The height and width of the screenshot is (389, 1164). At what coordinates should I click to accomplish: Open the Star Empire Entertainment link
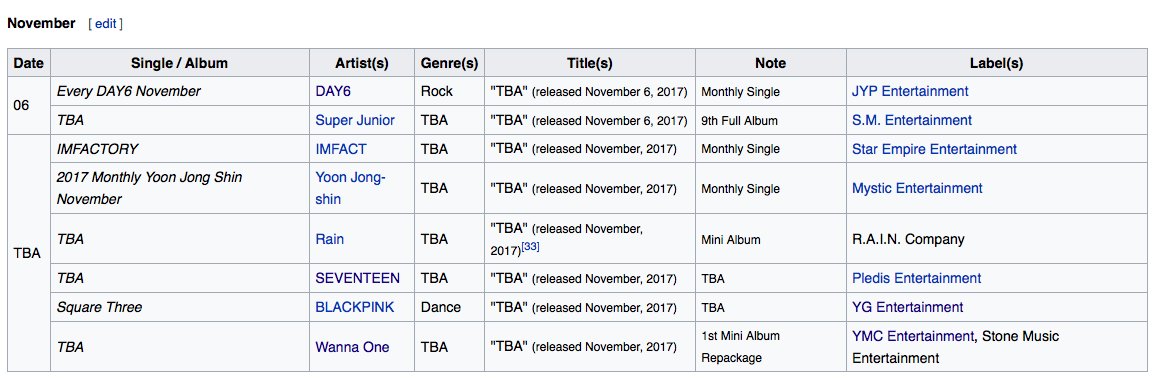935,149
